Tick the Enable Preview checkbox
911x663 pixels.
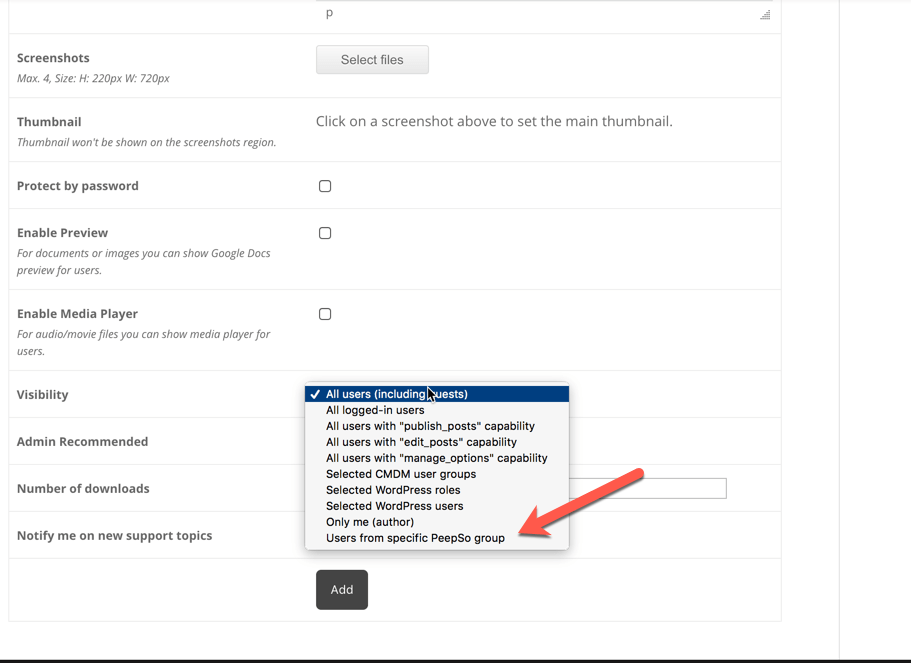click(x=325, y=233)
